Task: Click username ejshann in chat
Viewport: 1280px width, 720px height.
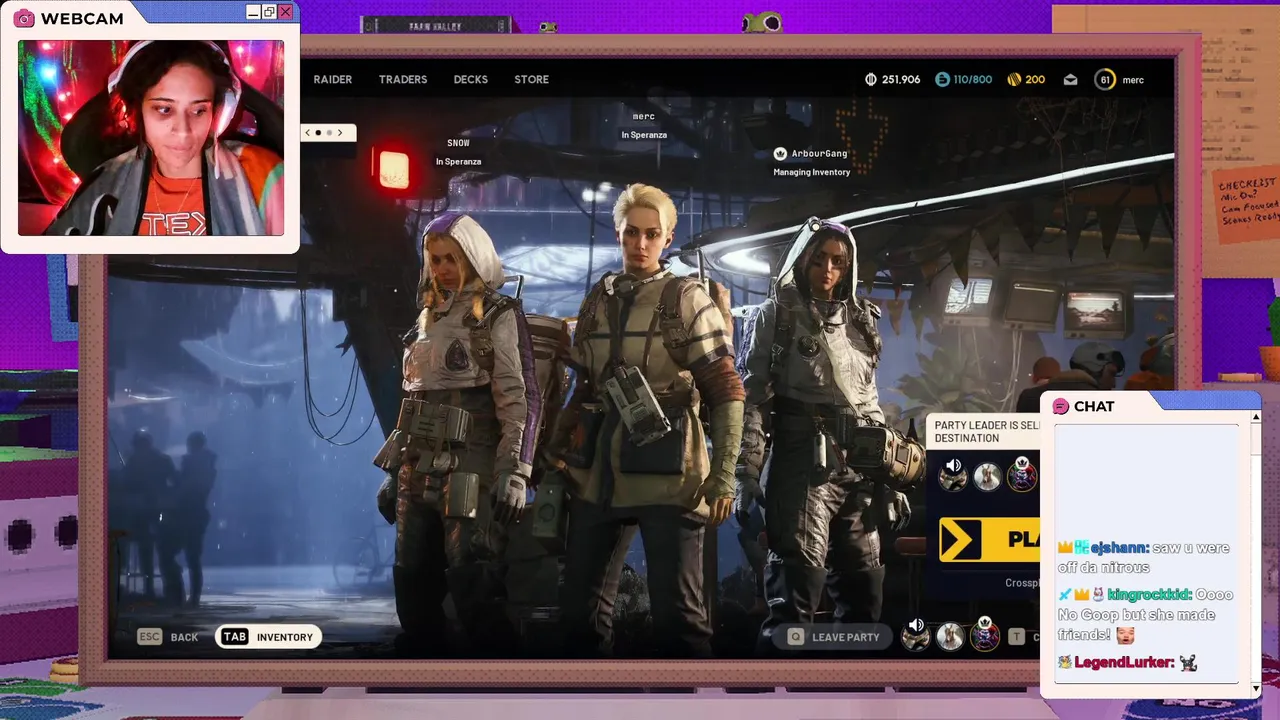Action: tap(1119, 548)
